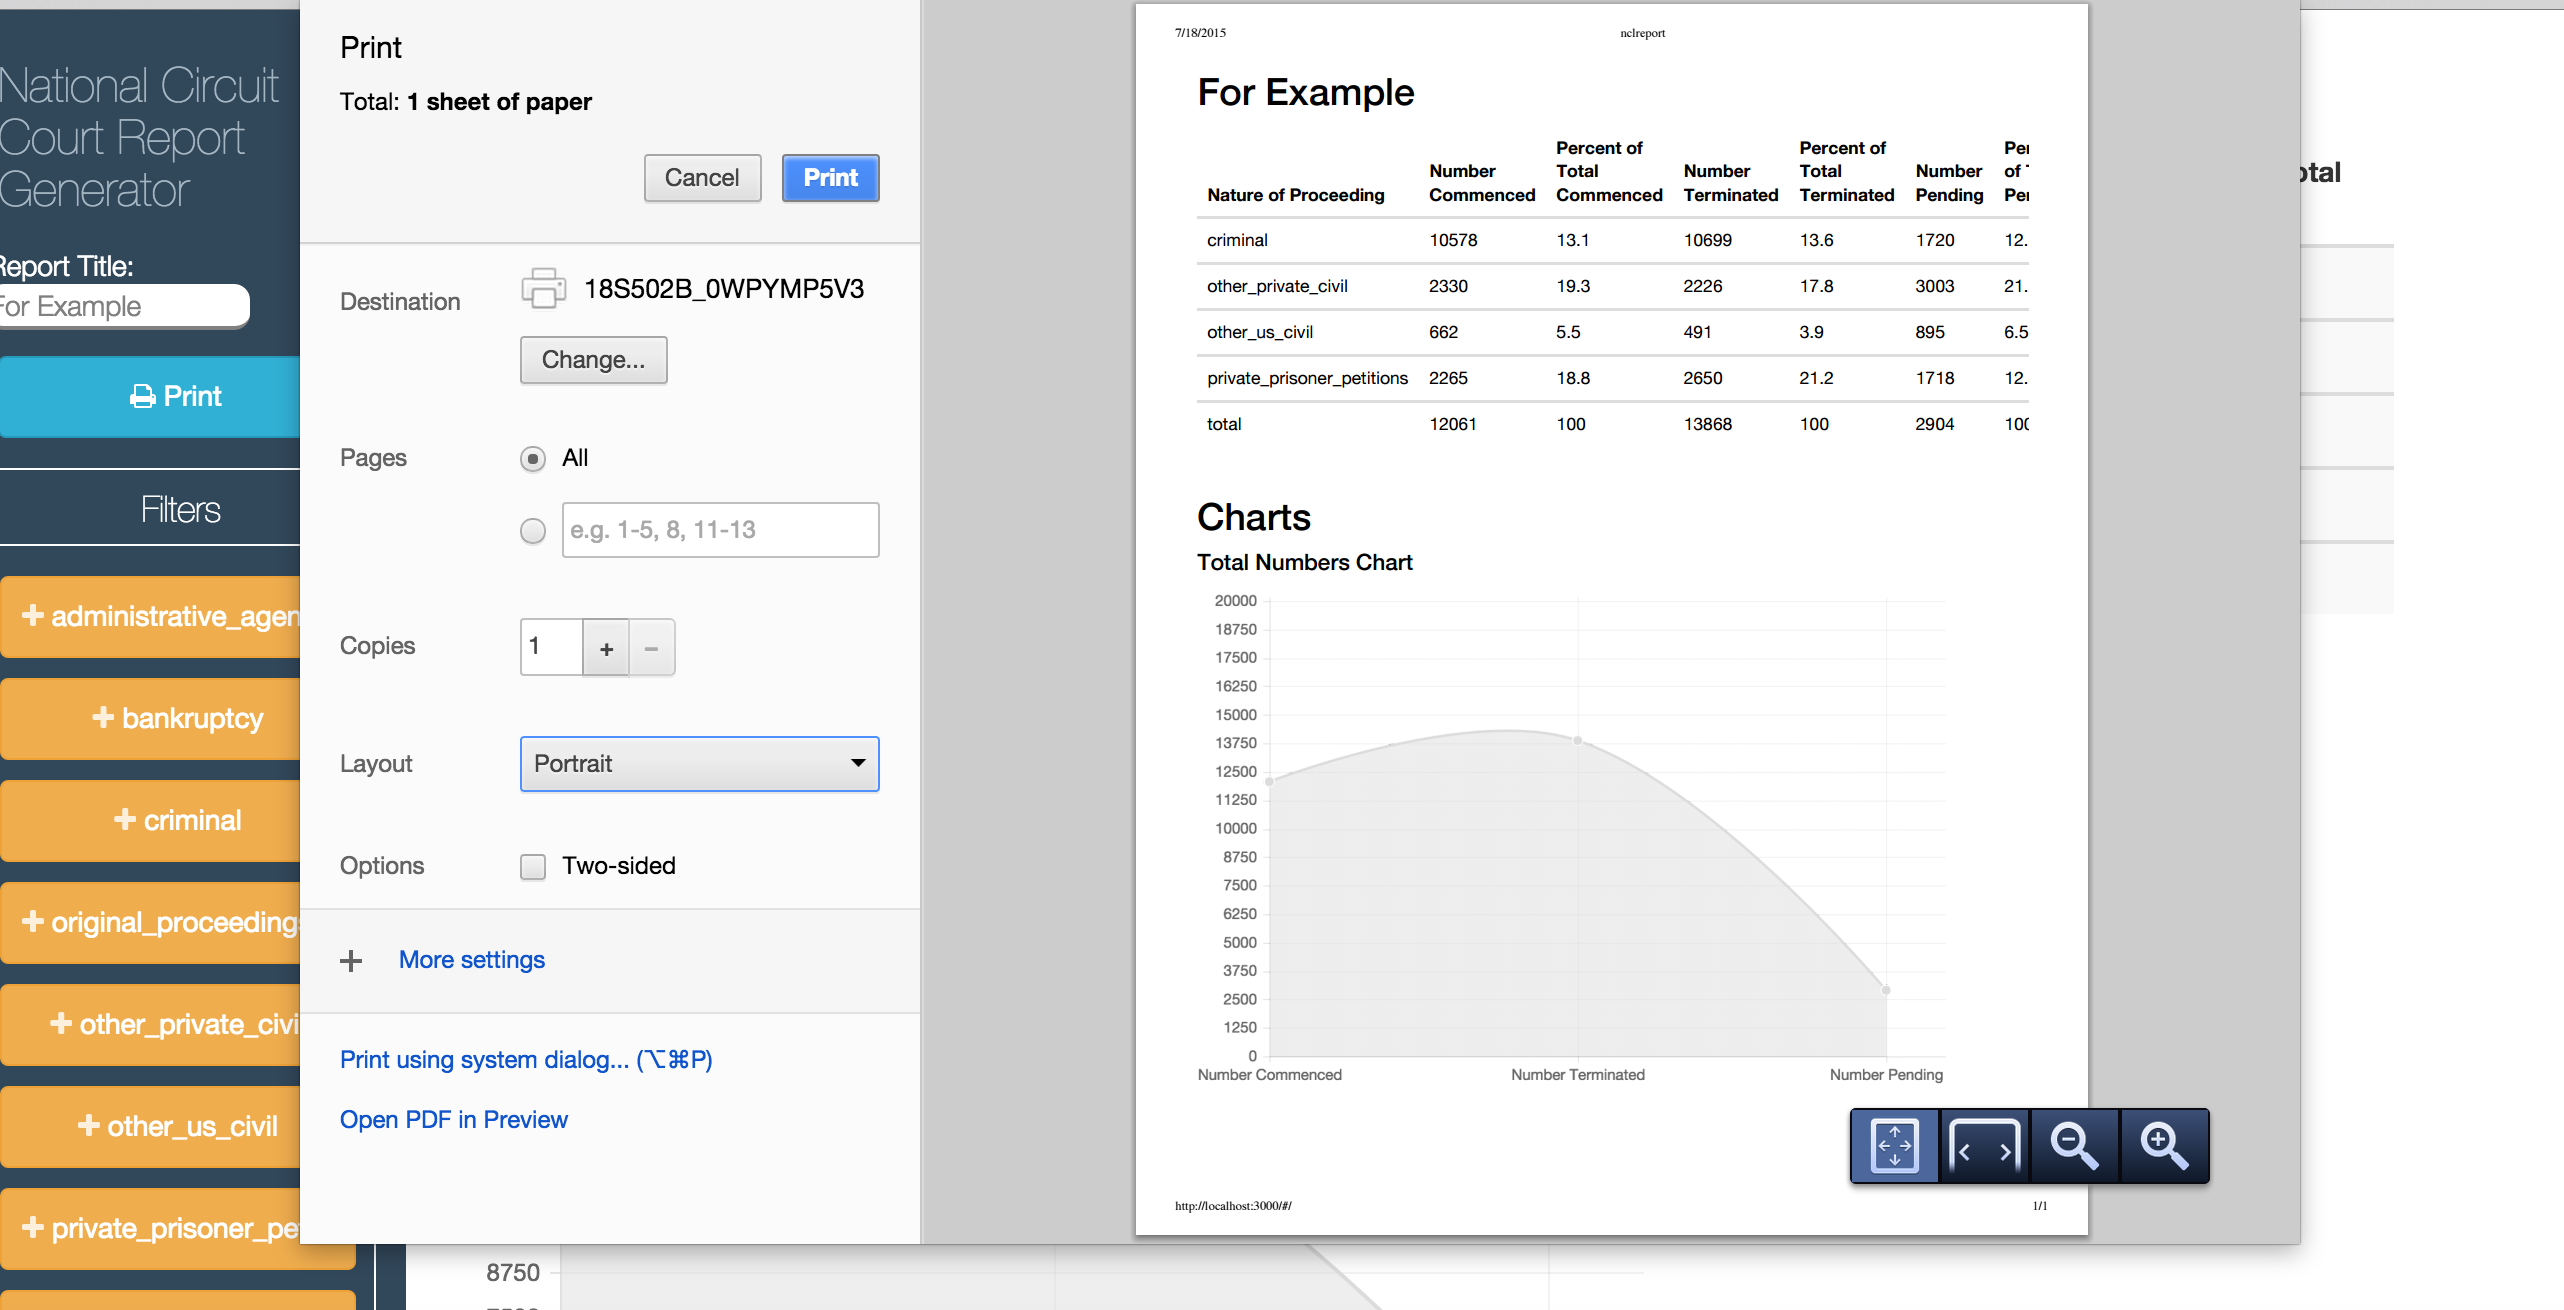Enable the Two-sided checkbox

click(x=533, y=866)
